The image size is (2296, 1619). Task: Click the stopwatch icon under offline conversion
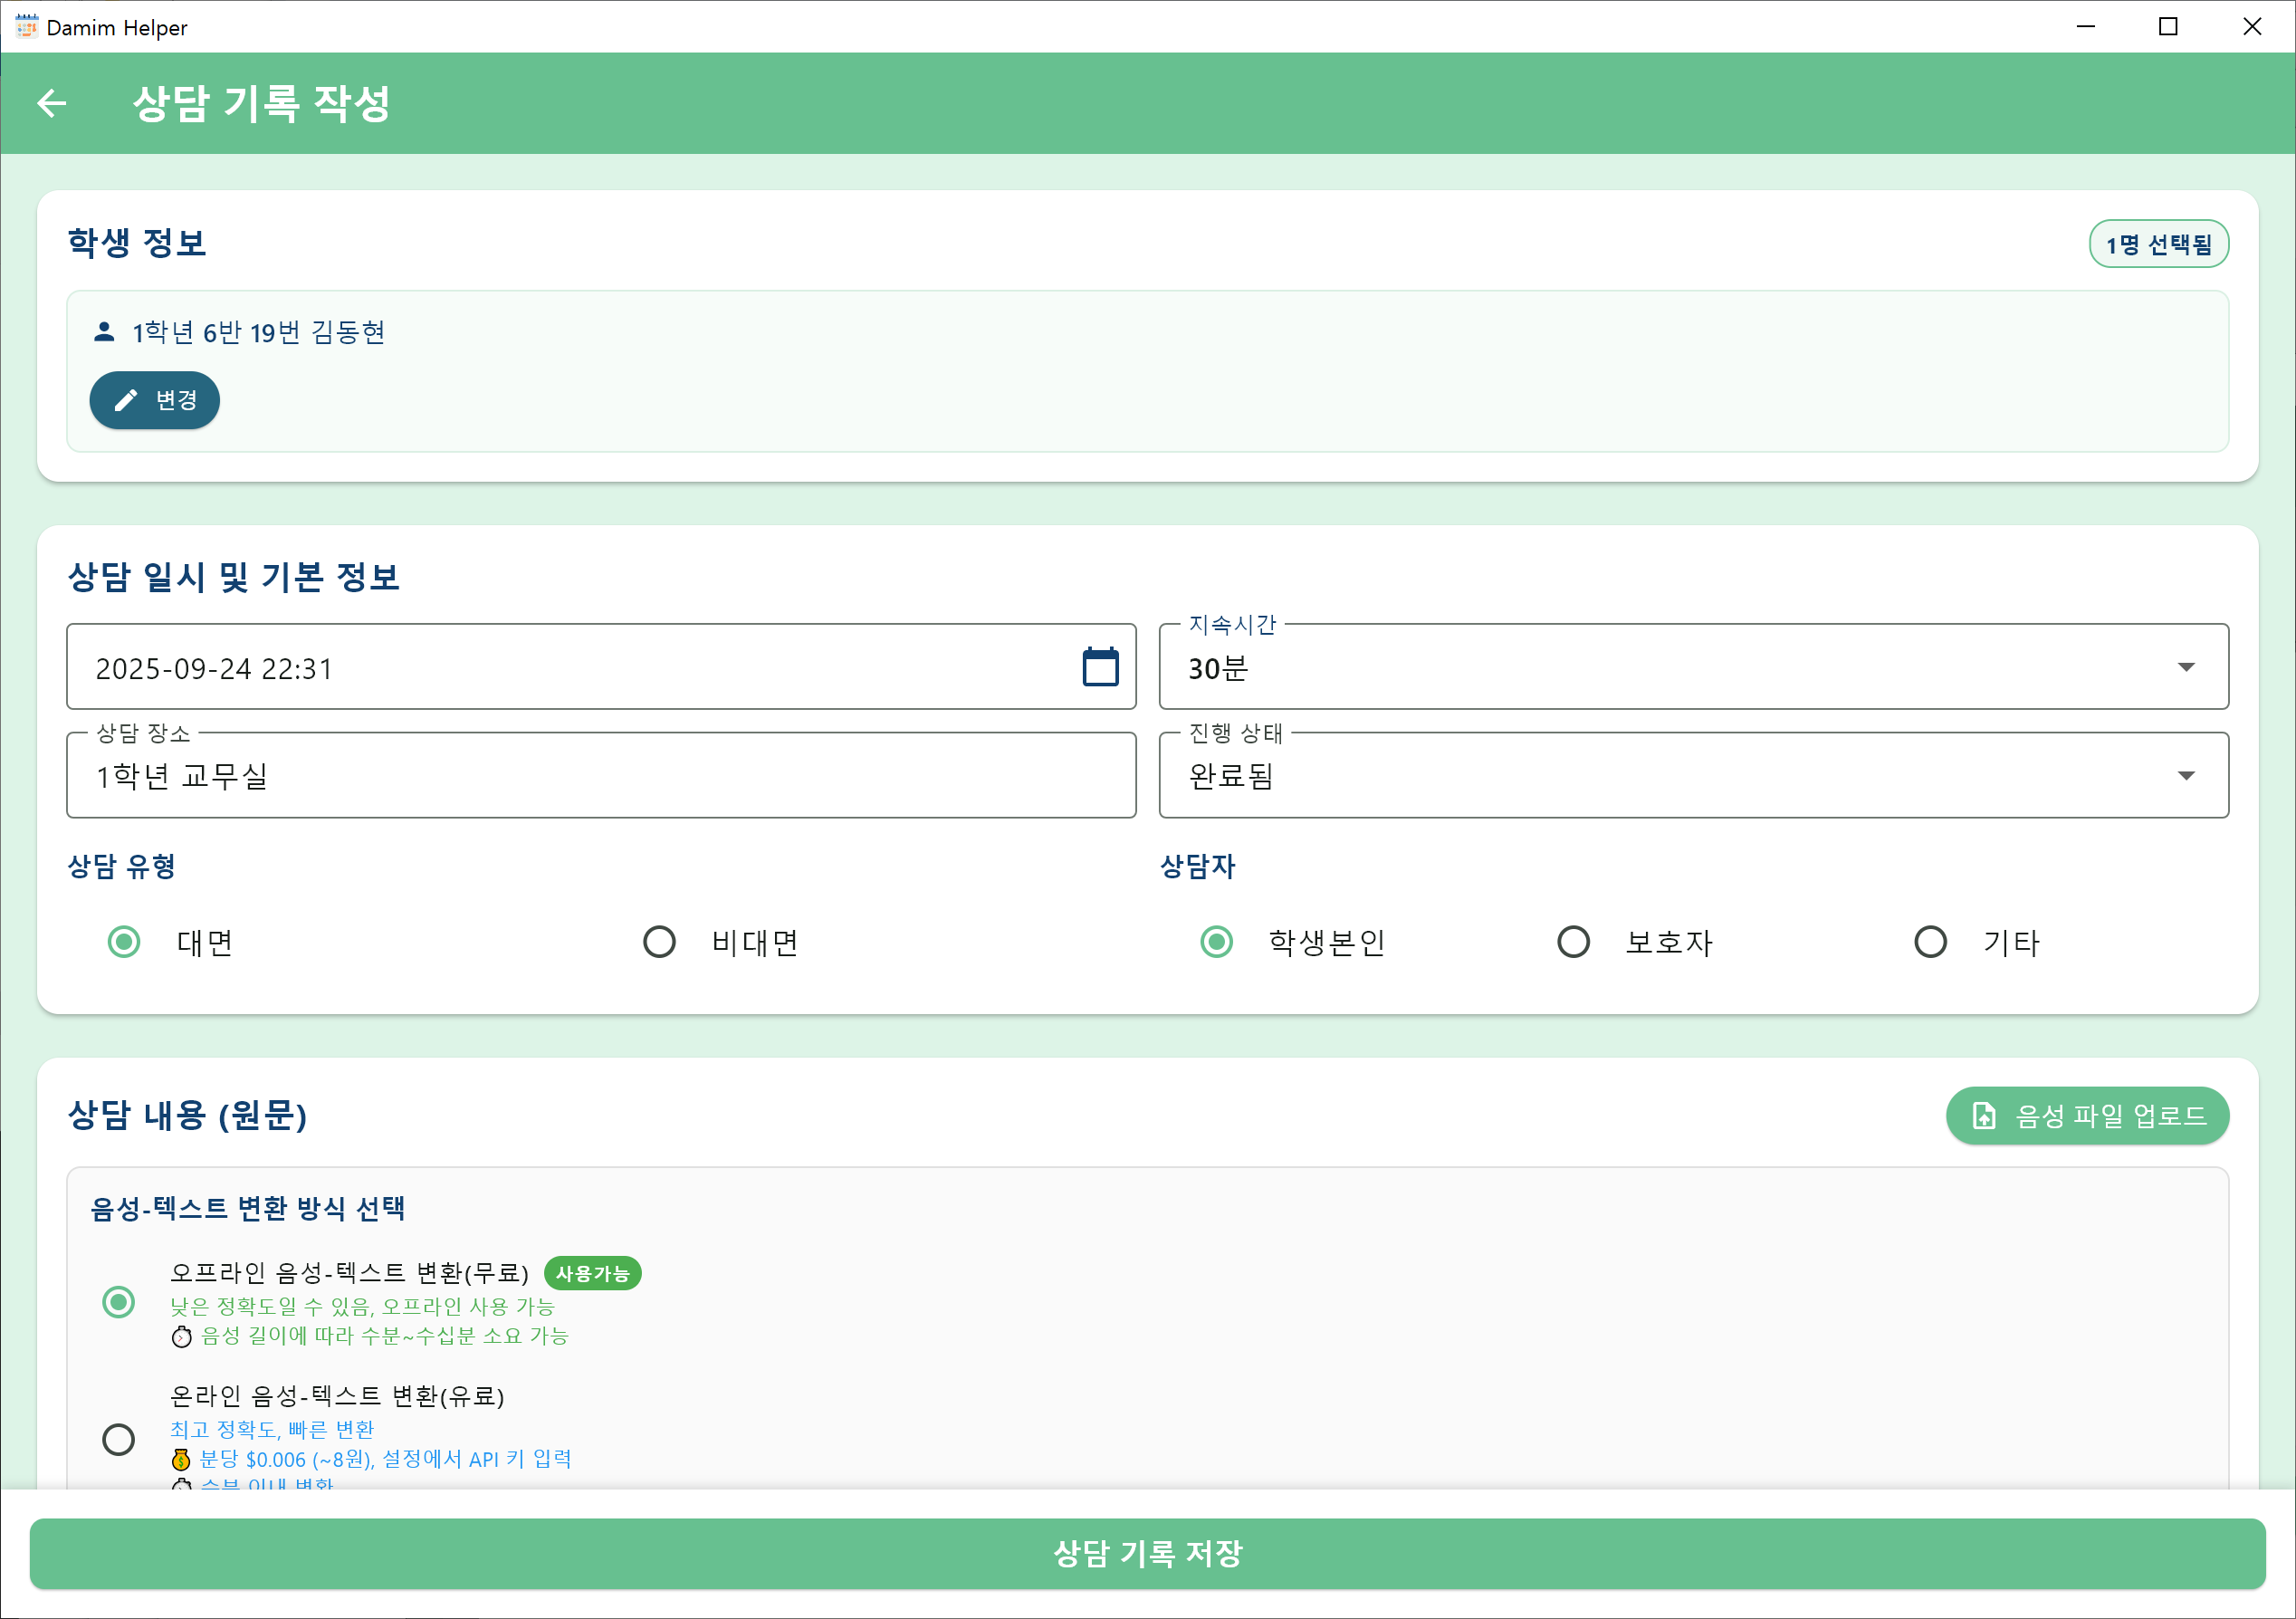[181, 1336]
